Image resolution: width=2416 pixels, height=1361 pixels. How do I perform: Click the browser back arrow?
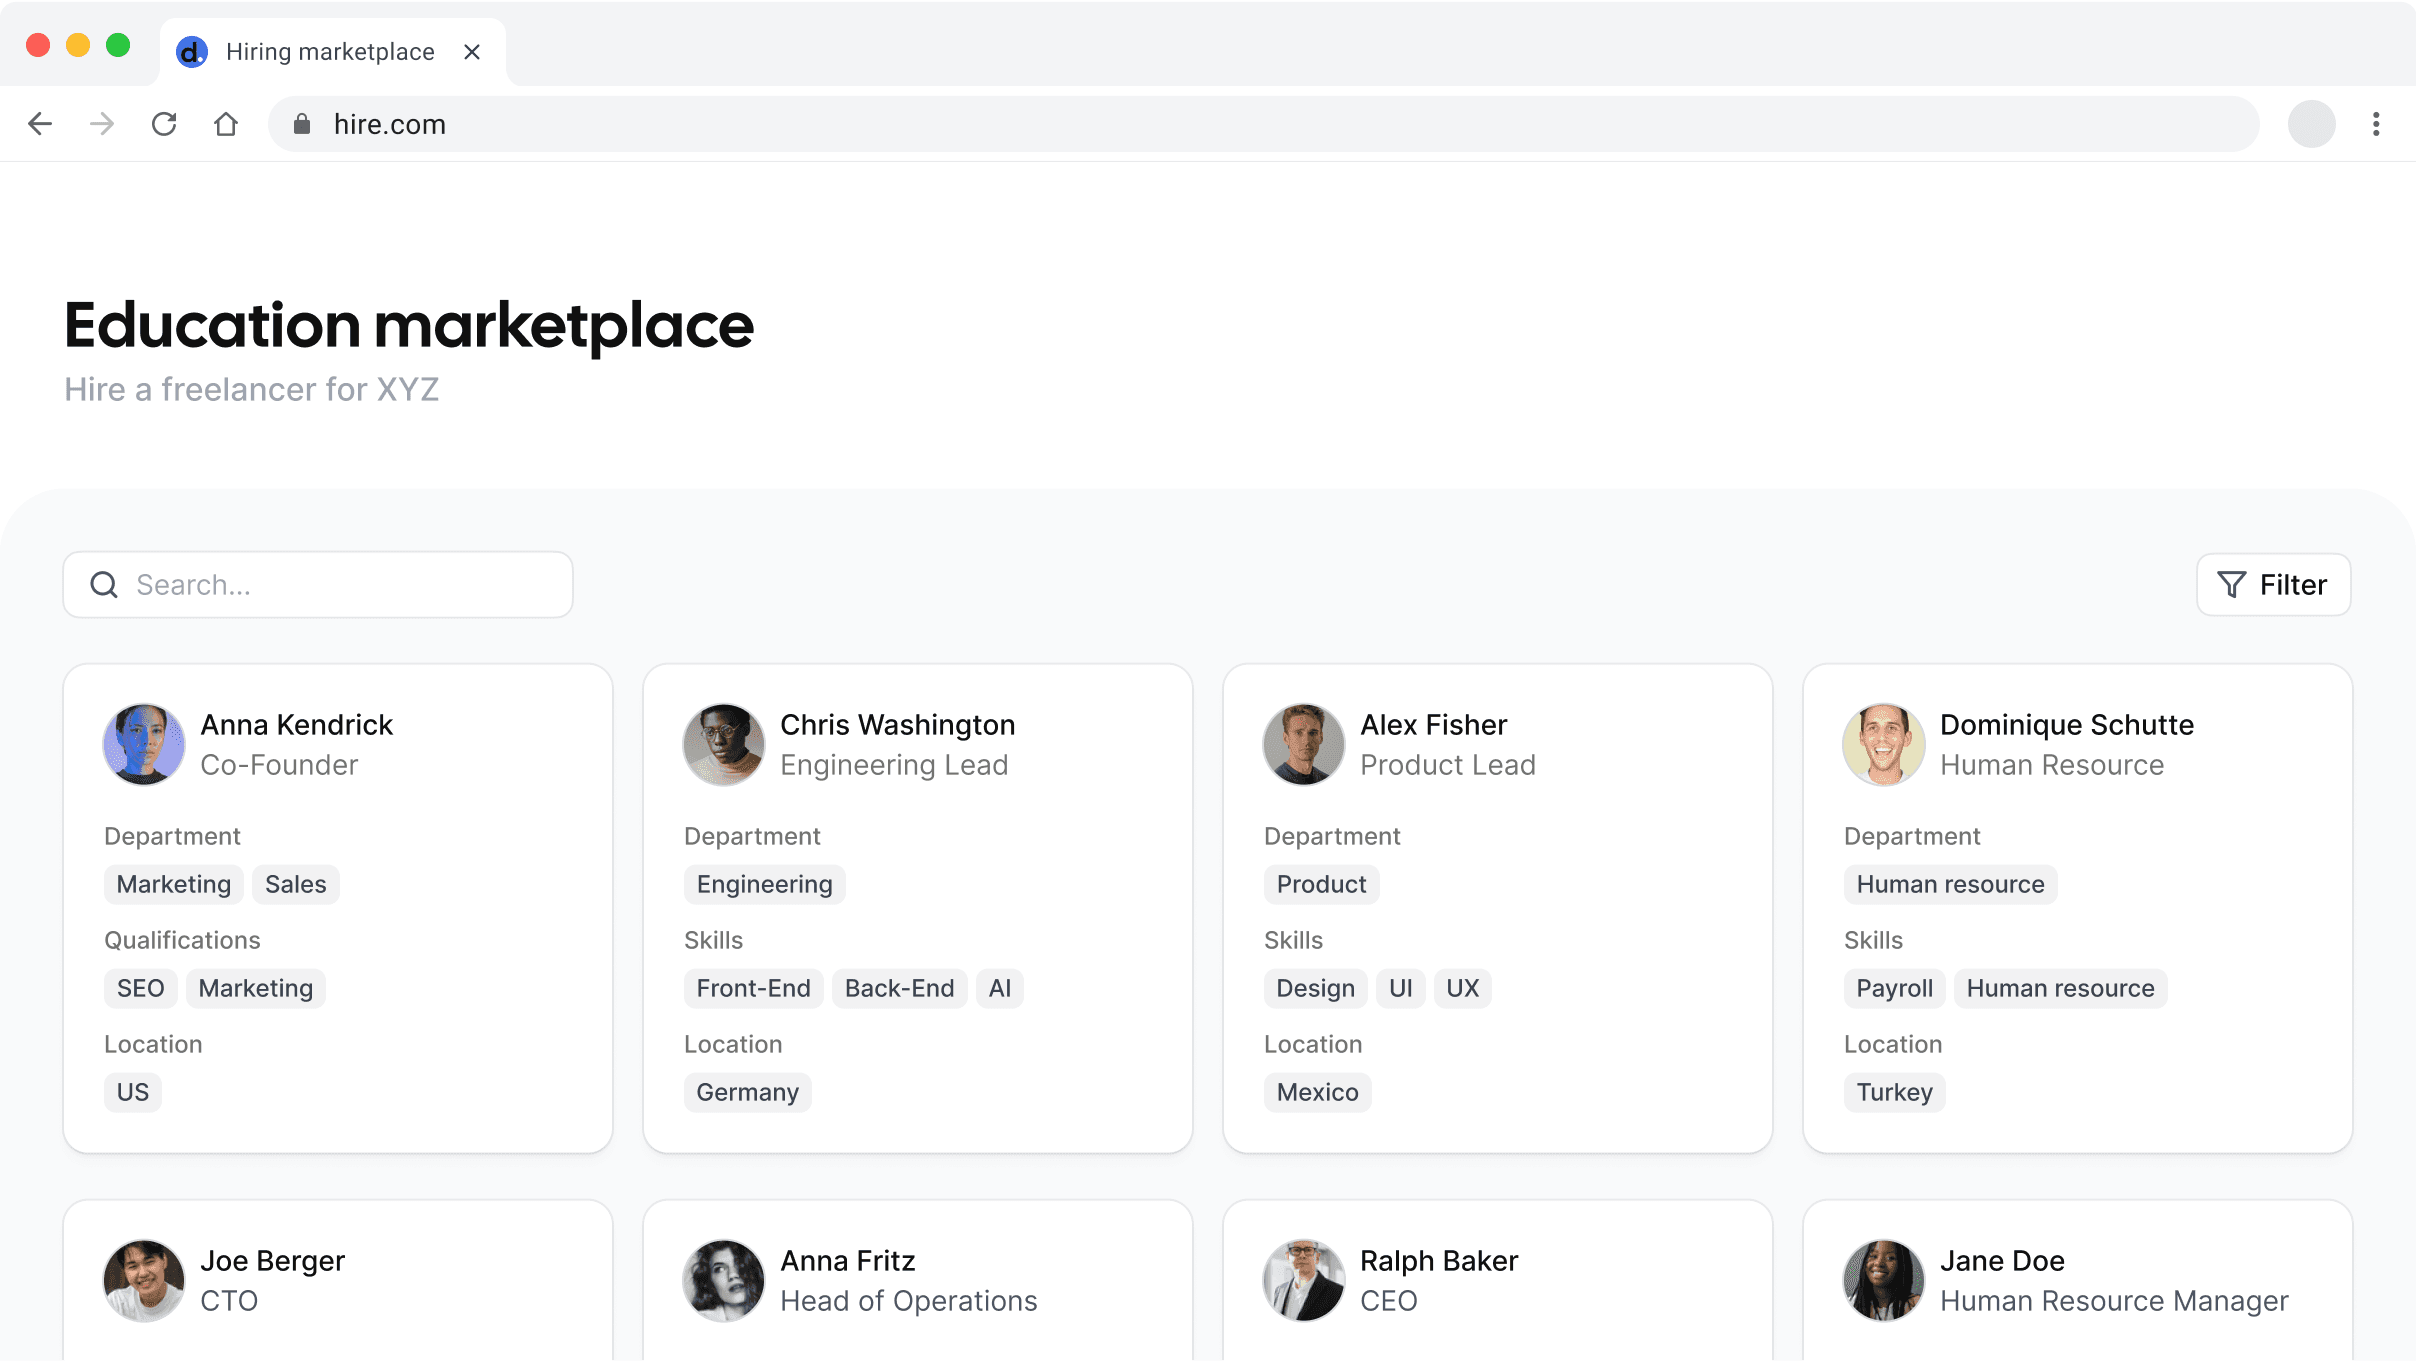point(40,124)
